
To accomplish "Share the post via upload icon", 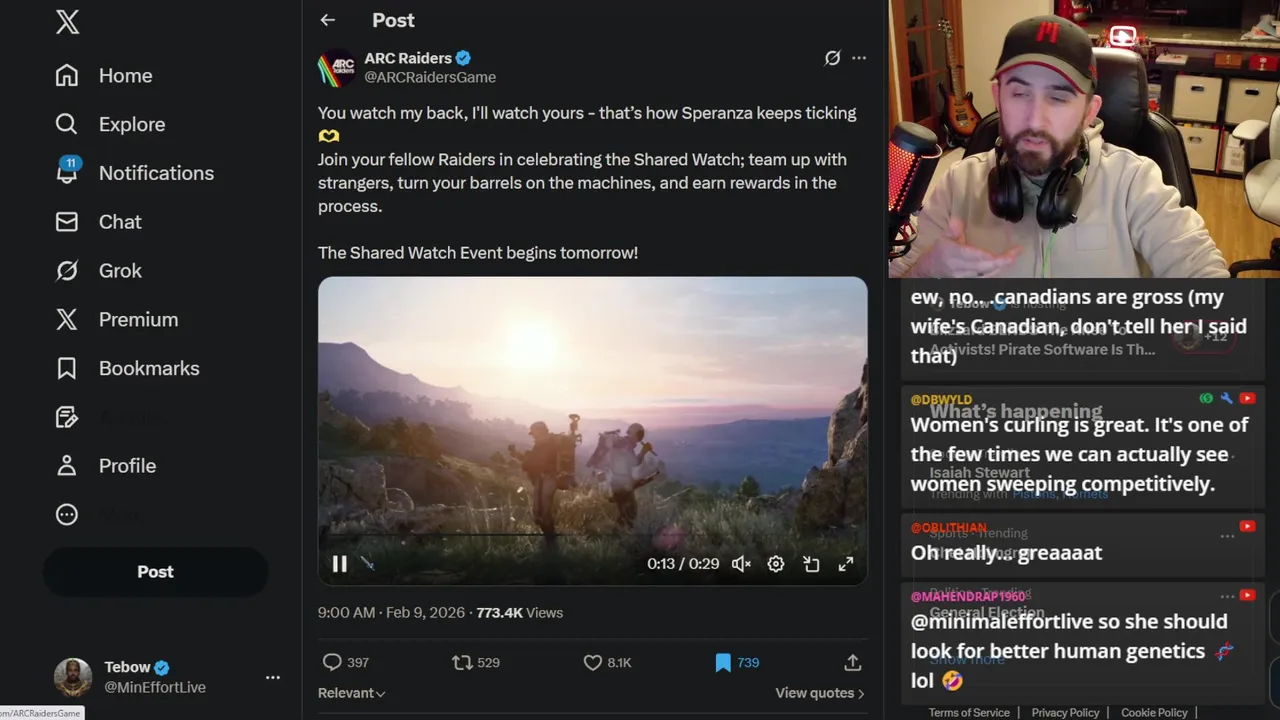I will [x=852, y=662].
